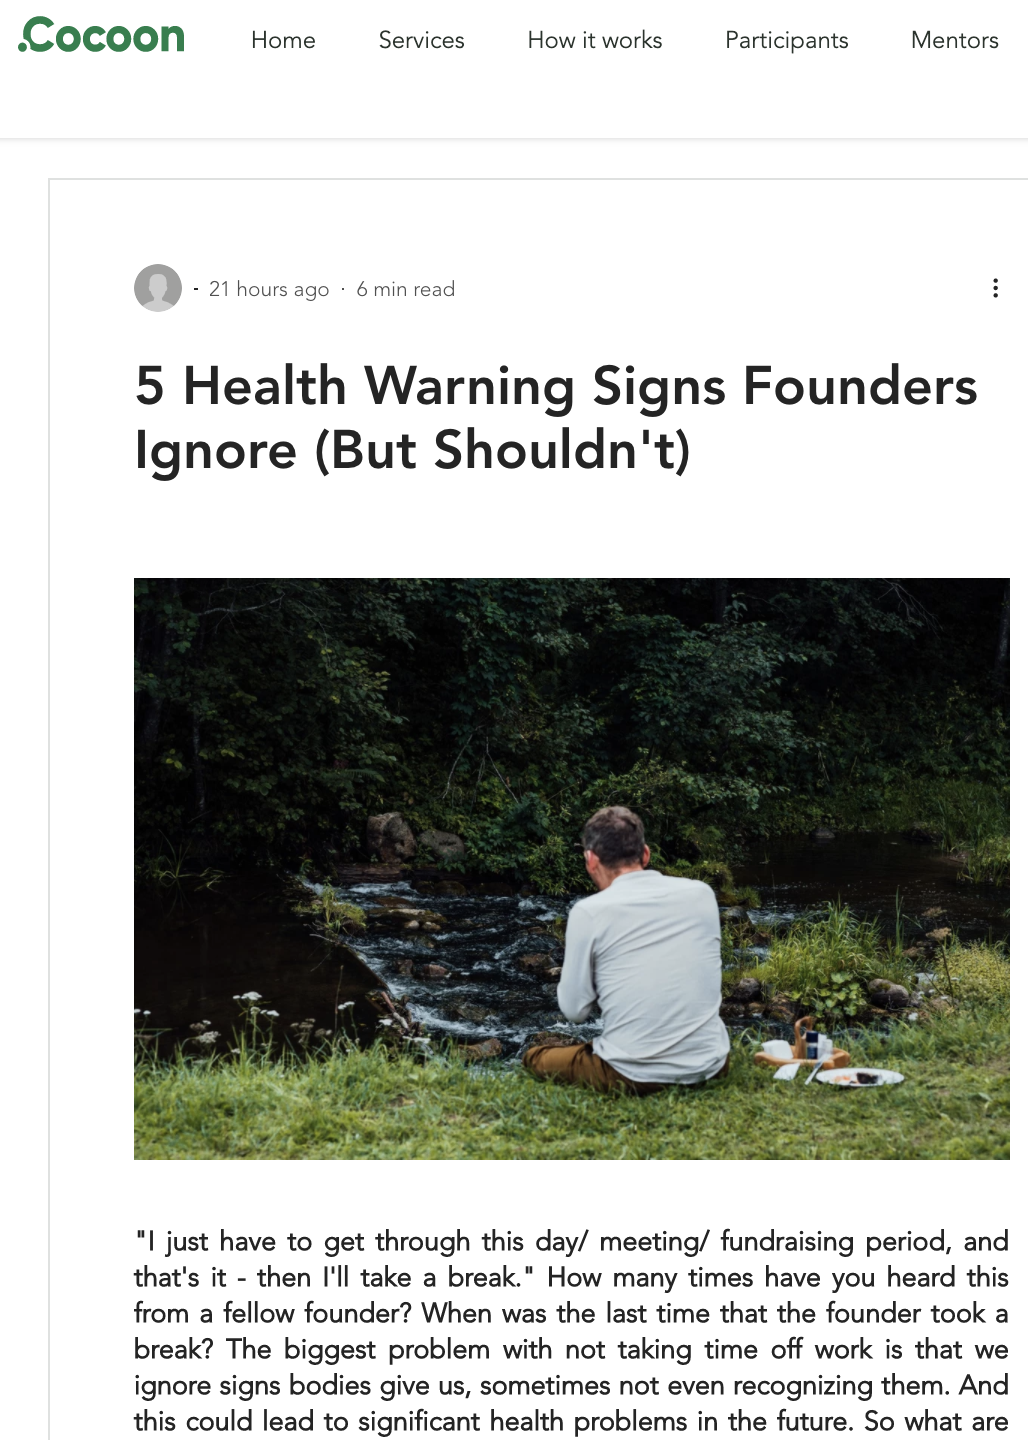The height and width of the screenshot is (1440, 1028).
Task: Click the sentence beginning 'The biggest problem'
Action: click(x=571, y=1367)
